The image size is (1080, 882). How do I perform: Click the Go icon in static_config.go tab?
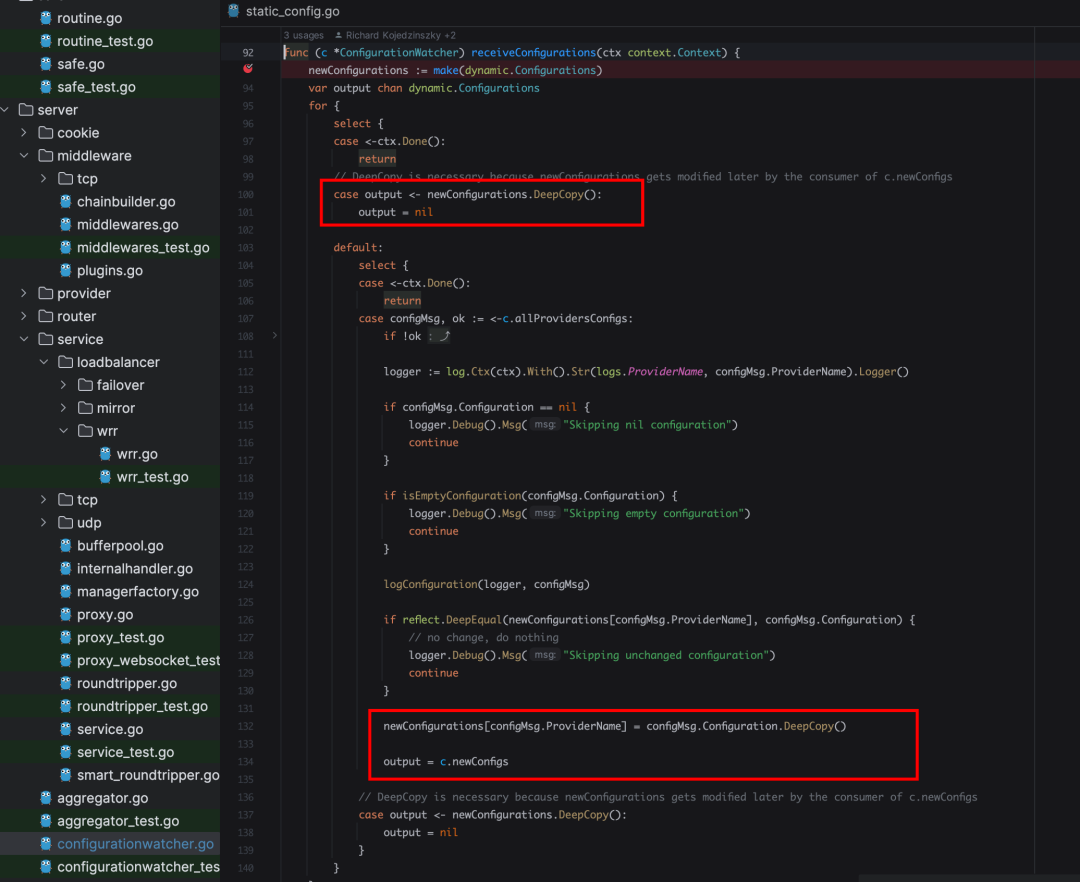pos(233,11)
